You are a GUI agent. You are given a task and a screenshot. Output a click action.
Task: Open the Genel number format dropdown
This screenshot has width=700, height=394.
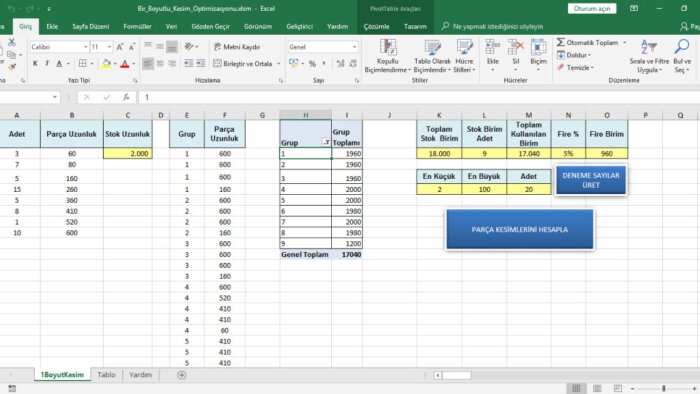(x=354, y=47)
